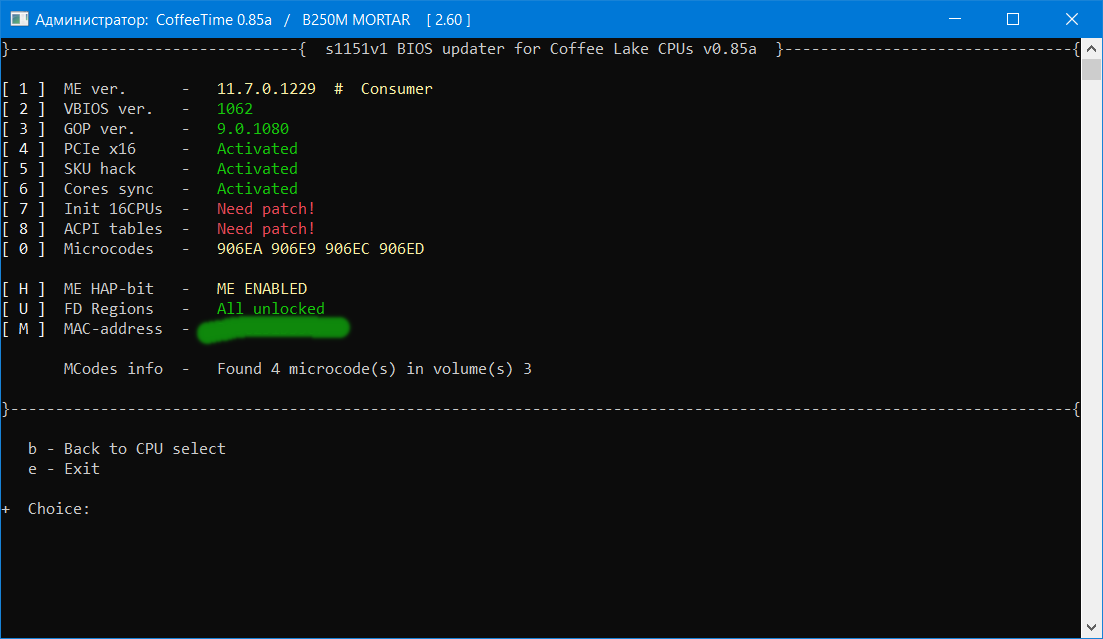Click the microcode 906EC entry
Viewport: 1103px width, 639px height.
(x=348, y=248)
